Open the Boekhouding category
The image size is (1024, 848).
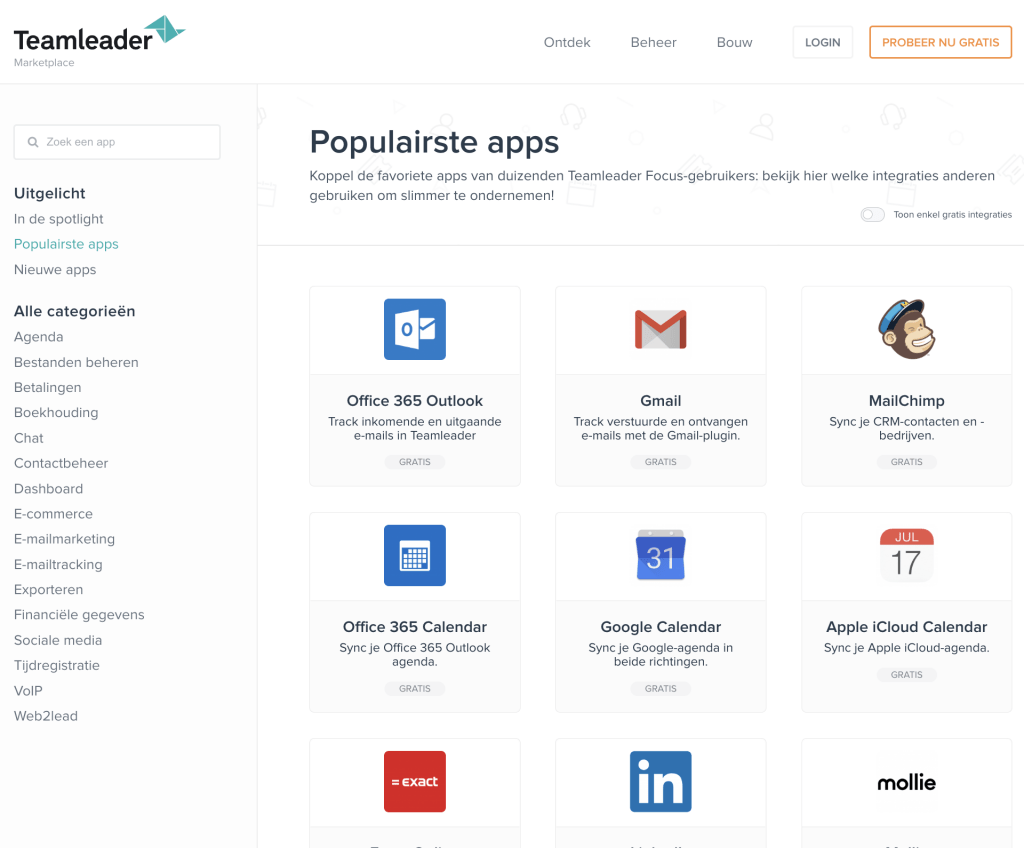pyautogui.click(x=56, y=413)
